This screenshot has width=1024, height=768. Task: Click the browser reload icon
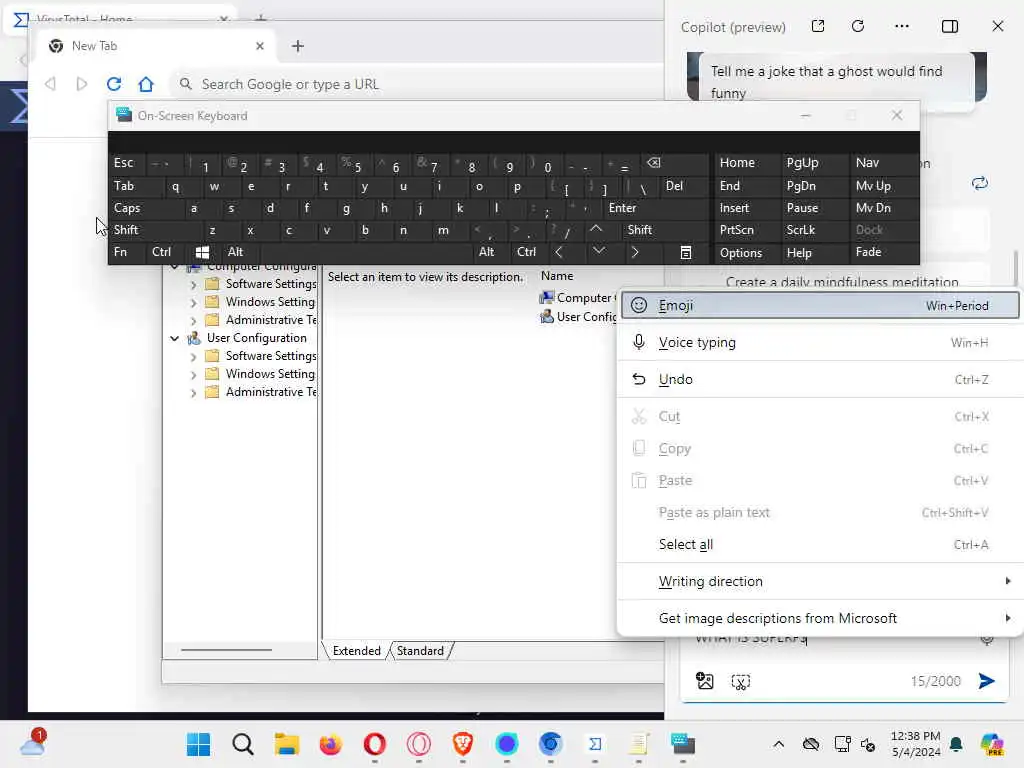tap(114, 84)
